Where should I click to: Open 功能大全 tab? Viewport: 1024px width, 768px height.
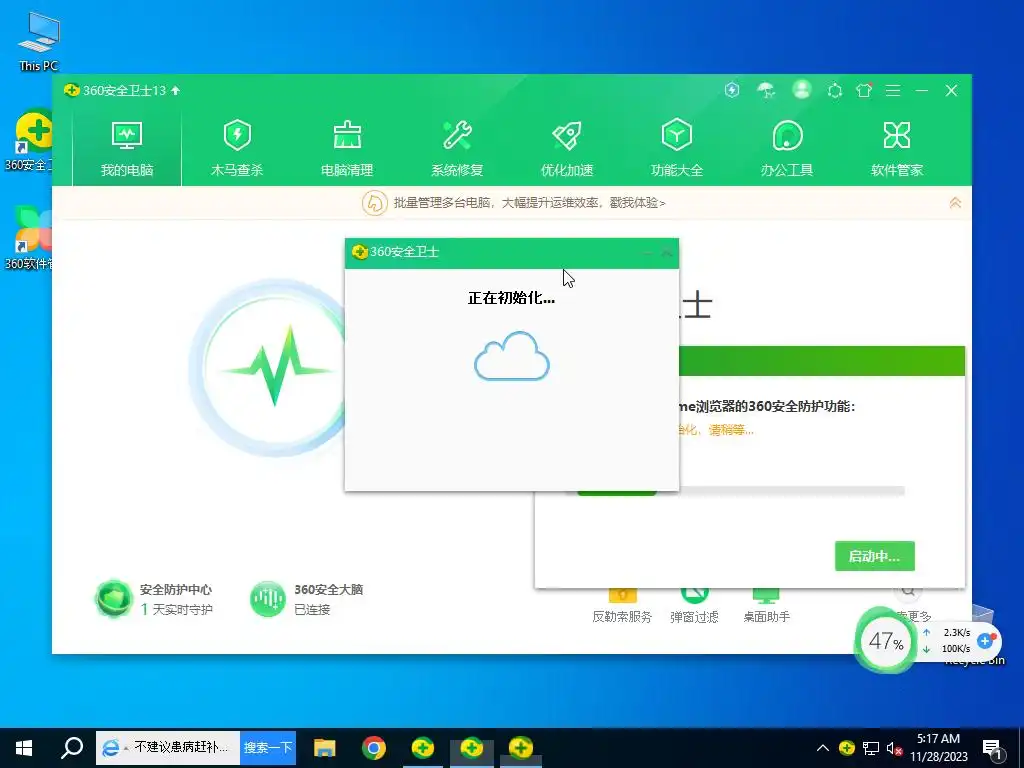677,148
